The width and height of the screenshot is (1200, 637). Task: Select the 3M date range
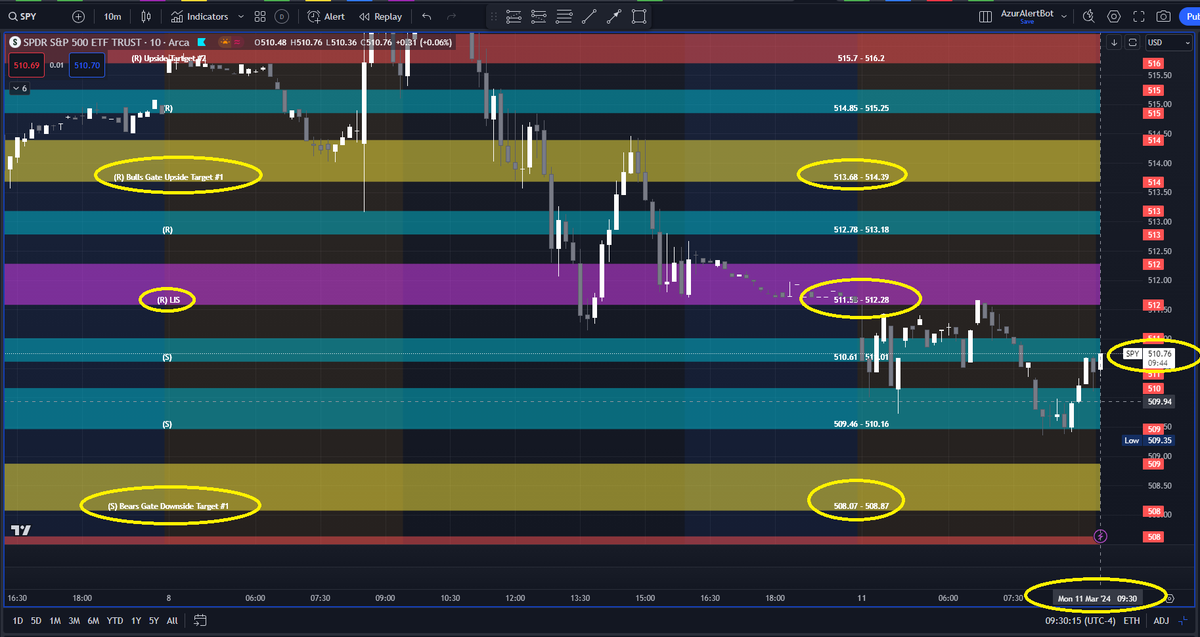tap(75, 620)
